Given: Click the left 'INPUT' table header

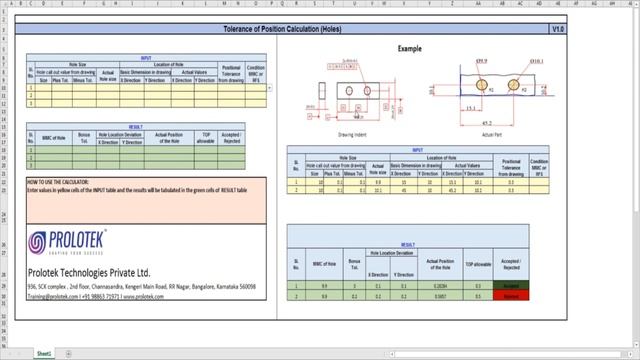Looking at the screenshot, I should 146,58.
